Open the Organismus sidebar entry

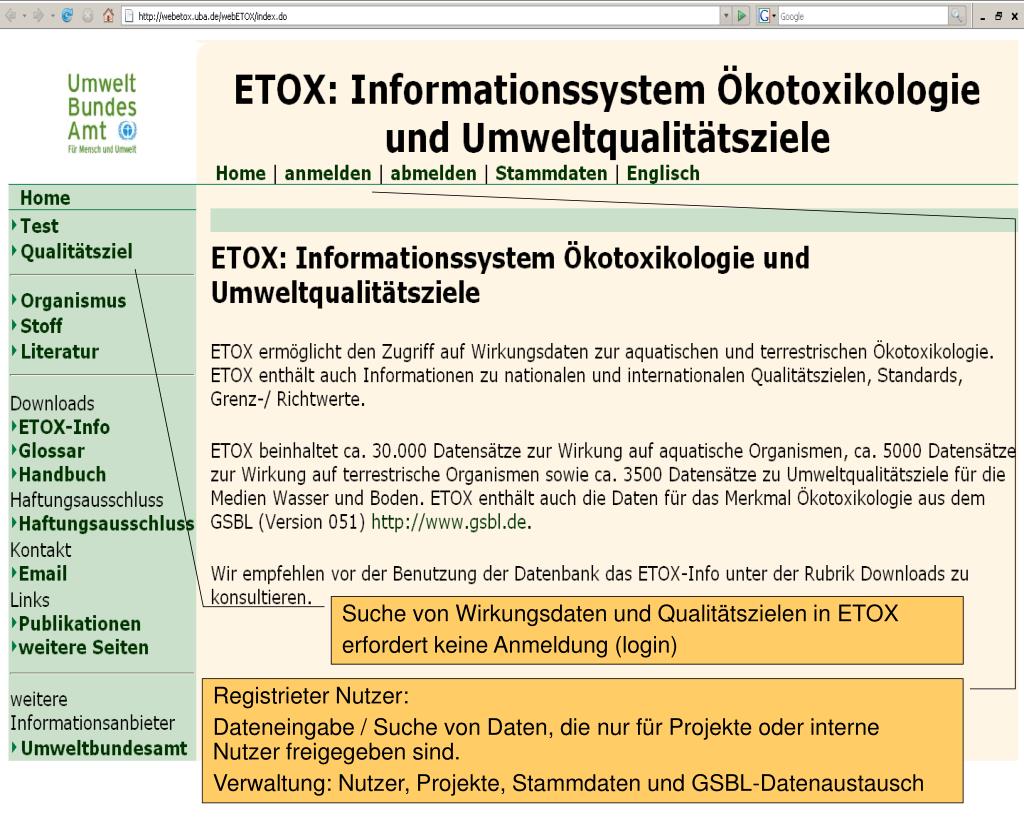pyautogui.click(x=73, y=301)
